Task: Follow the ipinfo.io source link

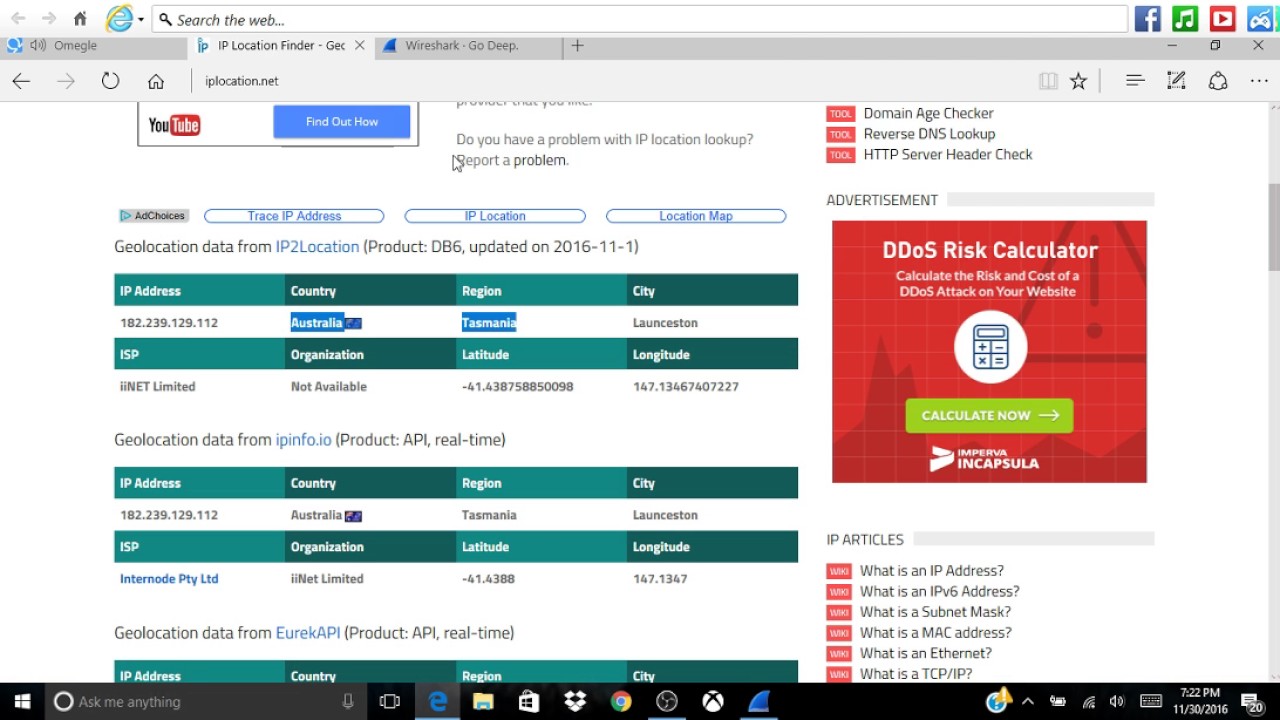Action: 303,439
